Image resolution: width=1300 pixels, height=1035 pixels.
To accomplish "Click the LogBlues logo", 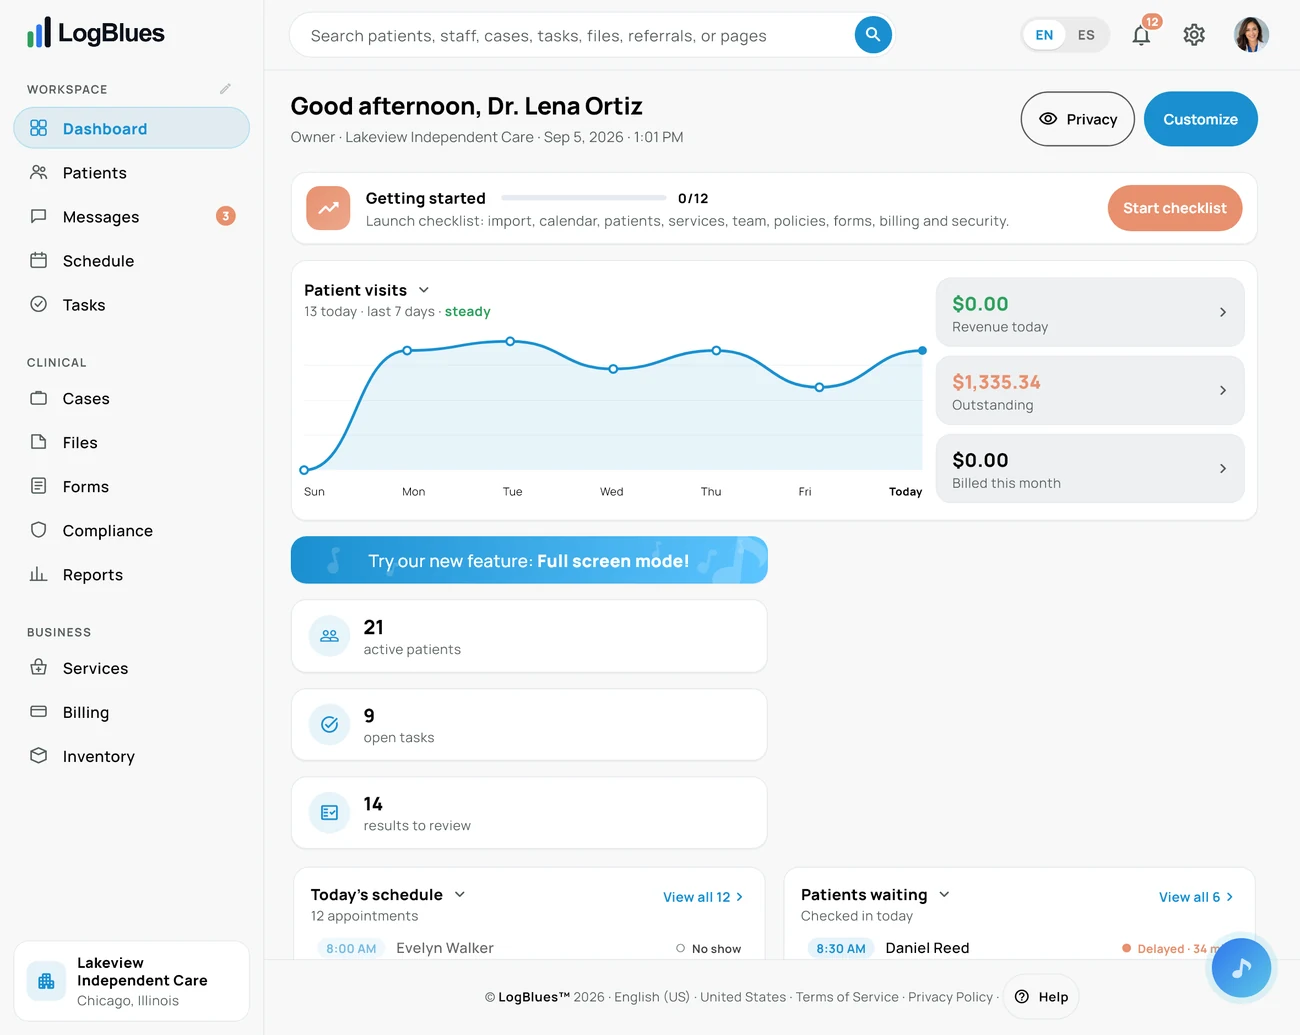I will click(96, 33).
